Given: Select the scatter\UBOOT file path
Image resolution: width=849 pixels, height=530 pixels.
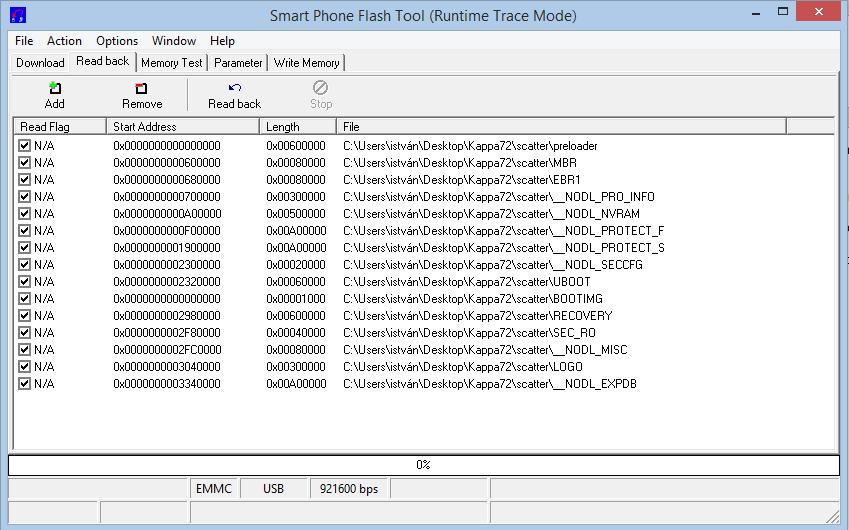Looking at the screenshot, I should [x=467, y=282].
